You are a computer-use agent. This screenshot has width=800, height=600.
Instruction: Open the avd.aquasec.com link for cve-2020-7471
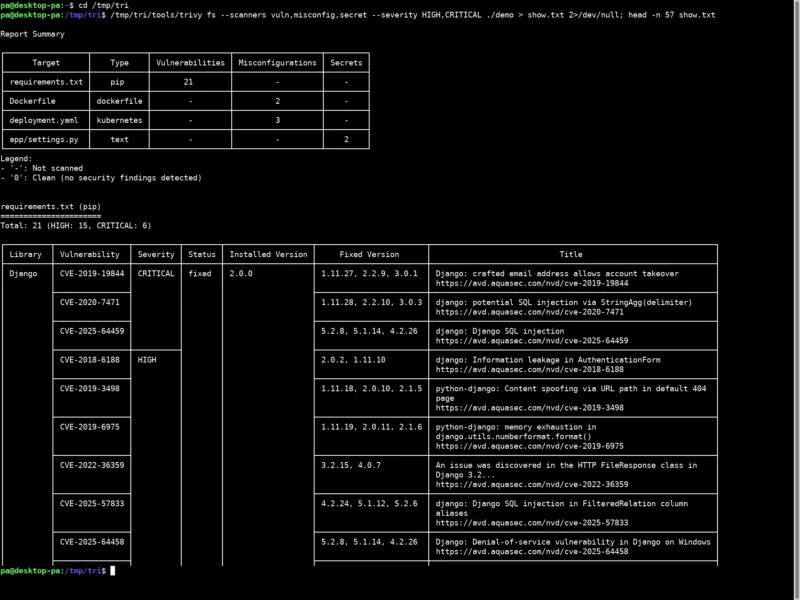click(529, 312)
